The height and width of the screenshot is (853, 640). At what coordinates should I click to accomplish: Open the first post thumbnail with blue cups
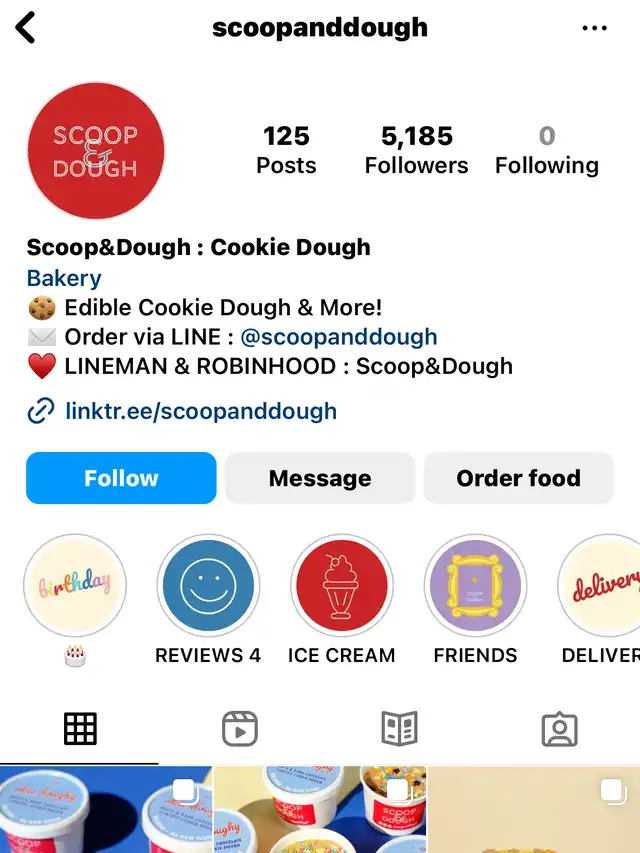point(106,809)
